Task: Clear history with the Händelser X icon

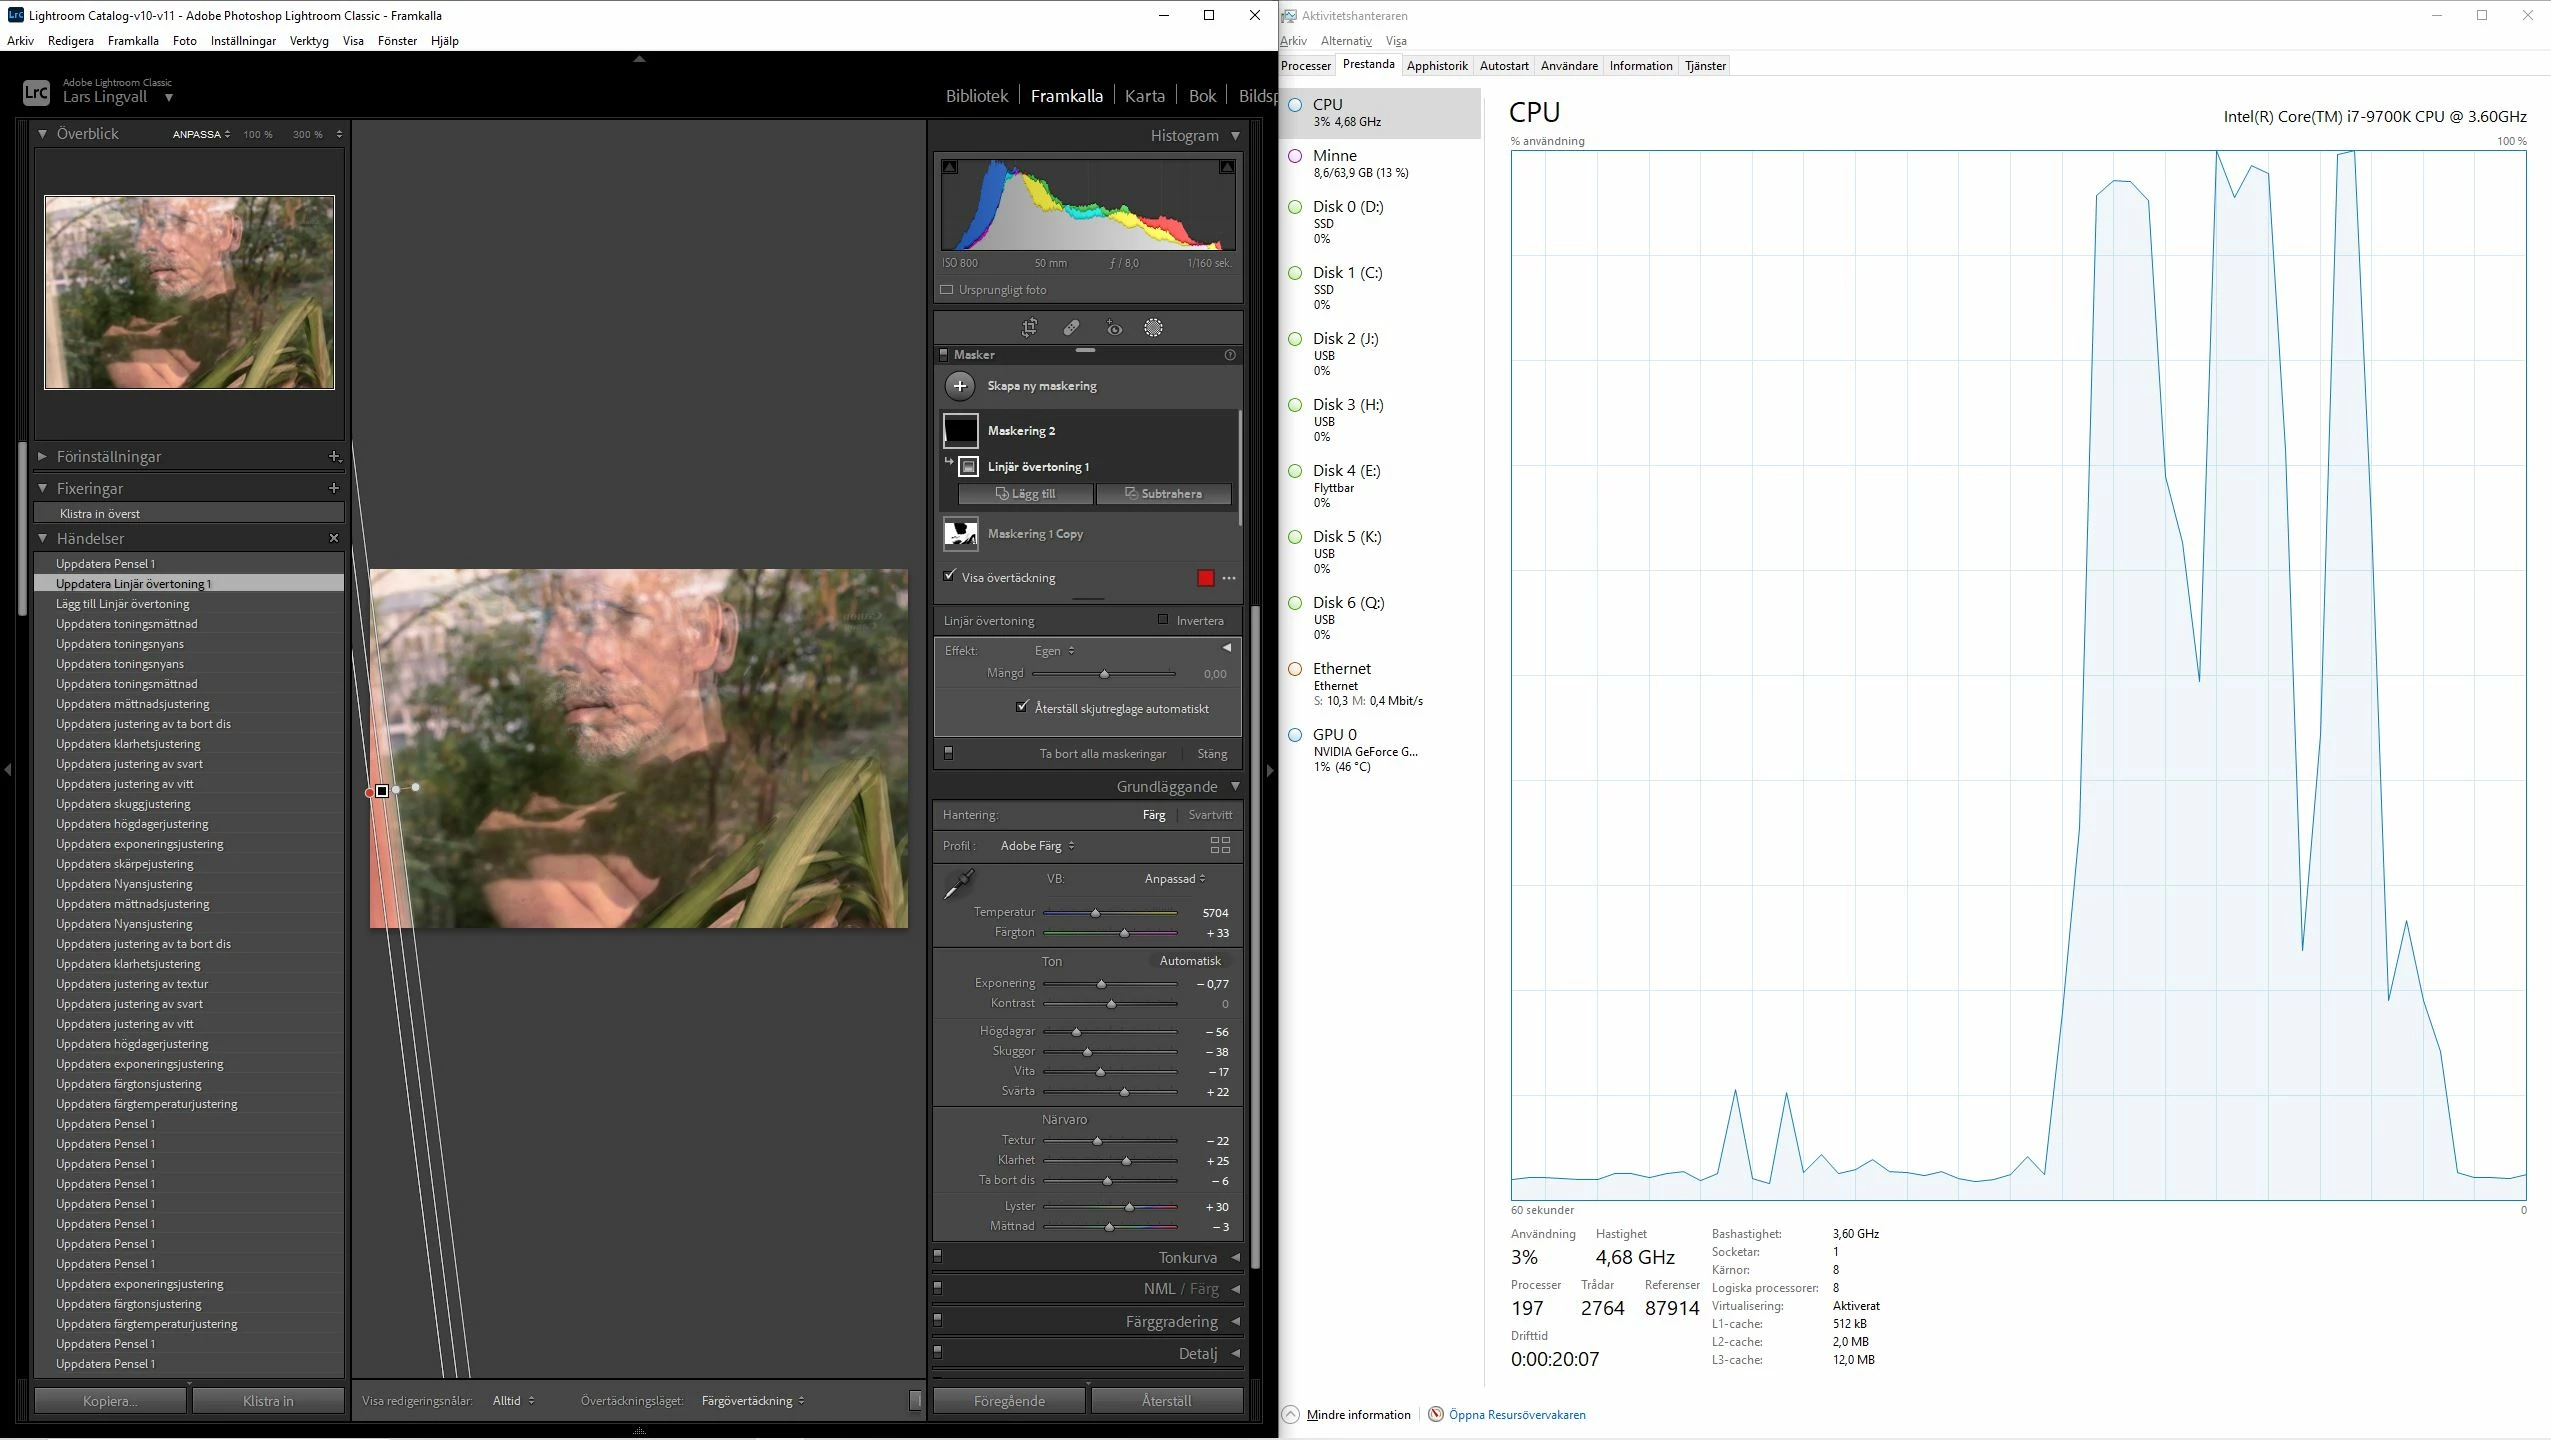Action: click(334, 538)
